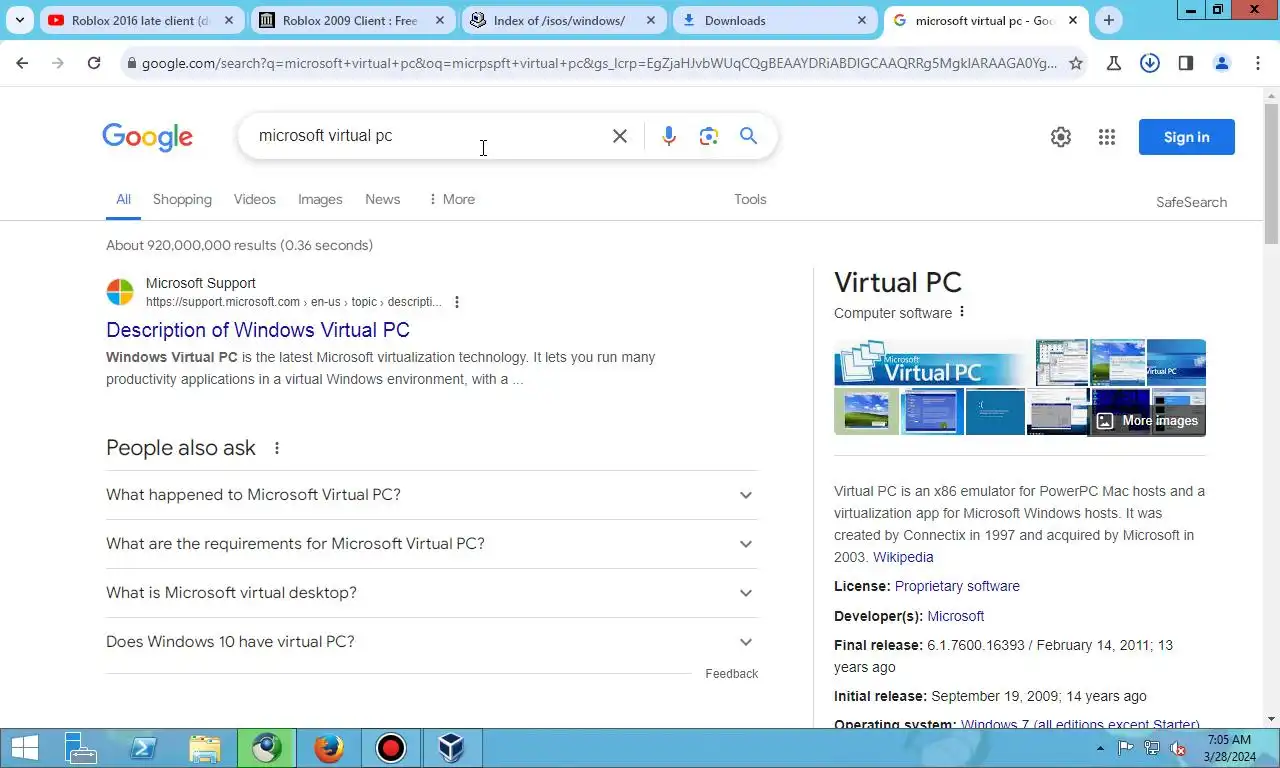Open Description of Windows Virtual PC result

[x=258, y=330]
